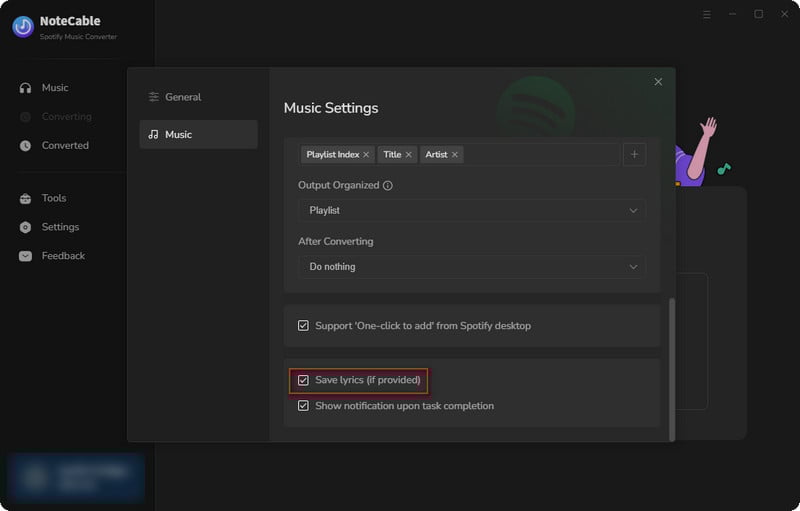Toggle Show notification upon task completion

(303, 406)
